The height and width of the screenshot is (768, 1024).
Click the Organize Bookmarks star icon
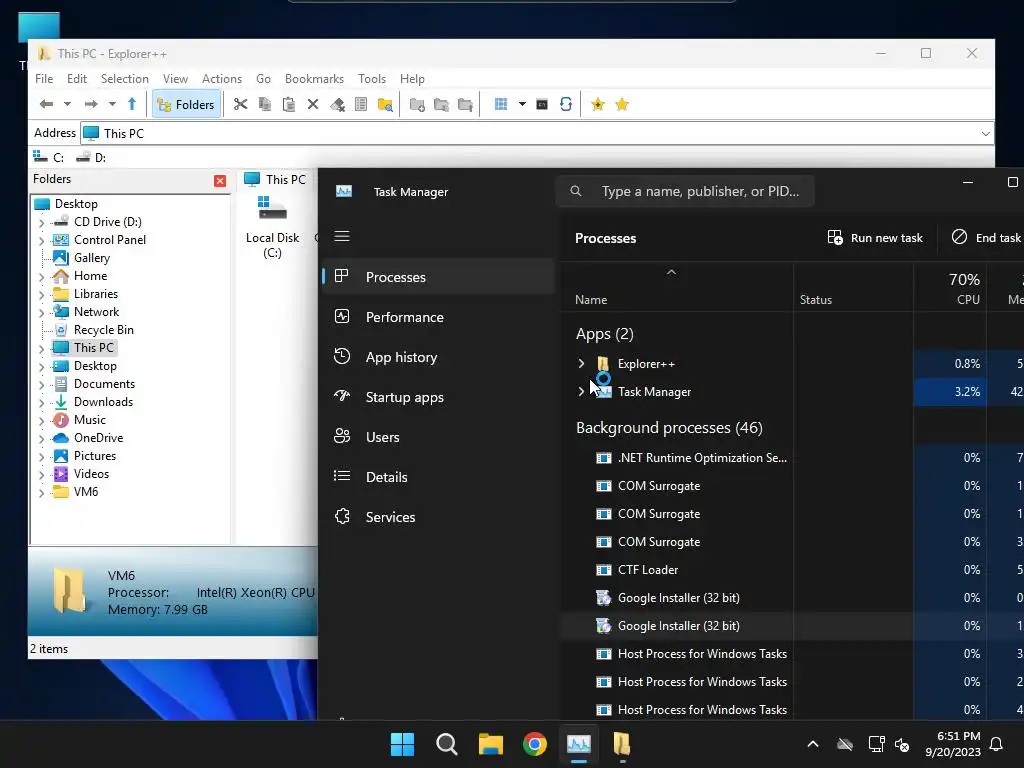[622, 104]
